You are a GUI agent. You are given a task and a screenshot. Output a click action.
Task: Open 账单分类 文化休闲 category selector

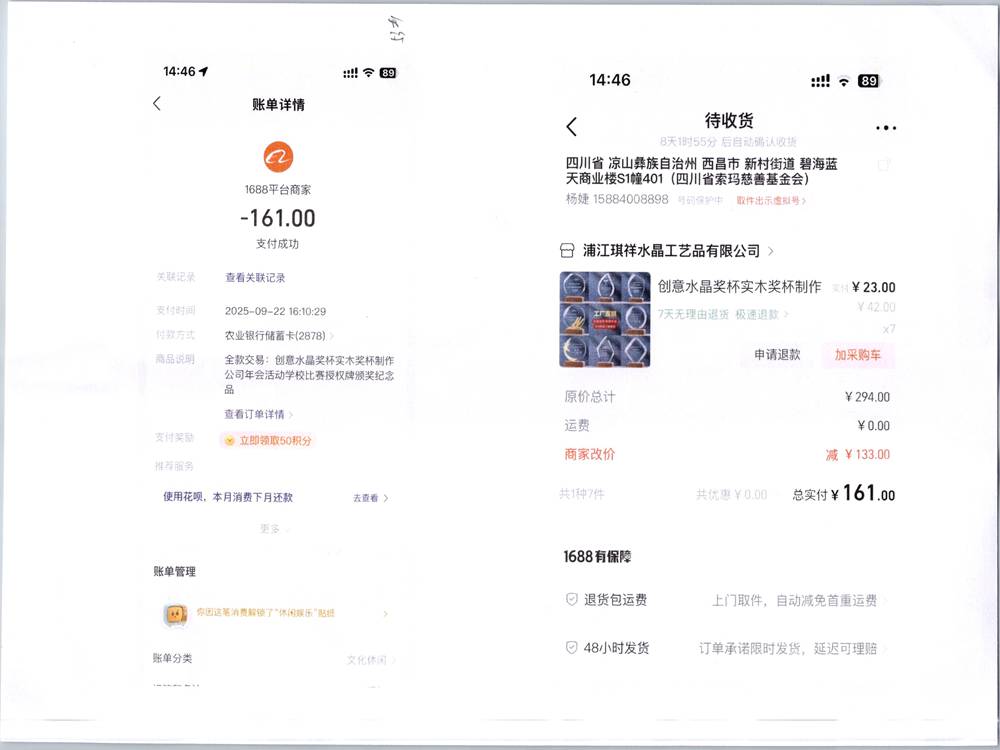tap(371, 660)
